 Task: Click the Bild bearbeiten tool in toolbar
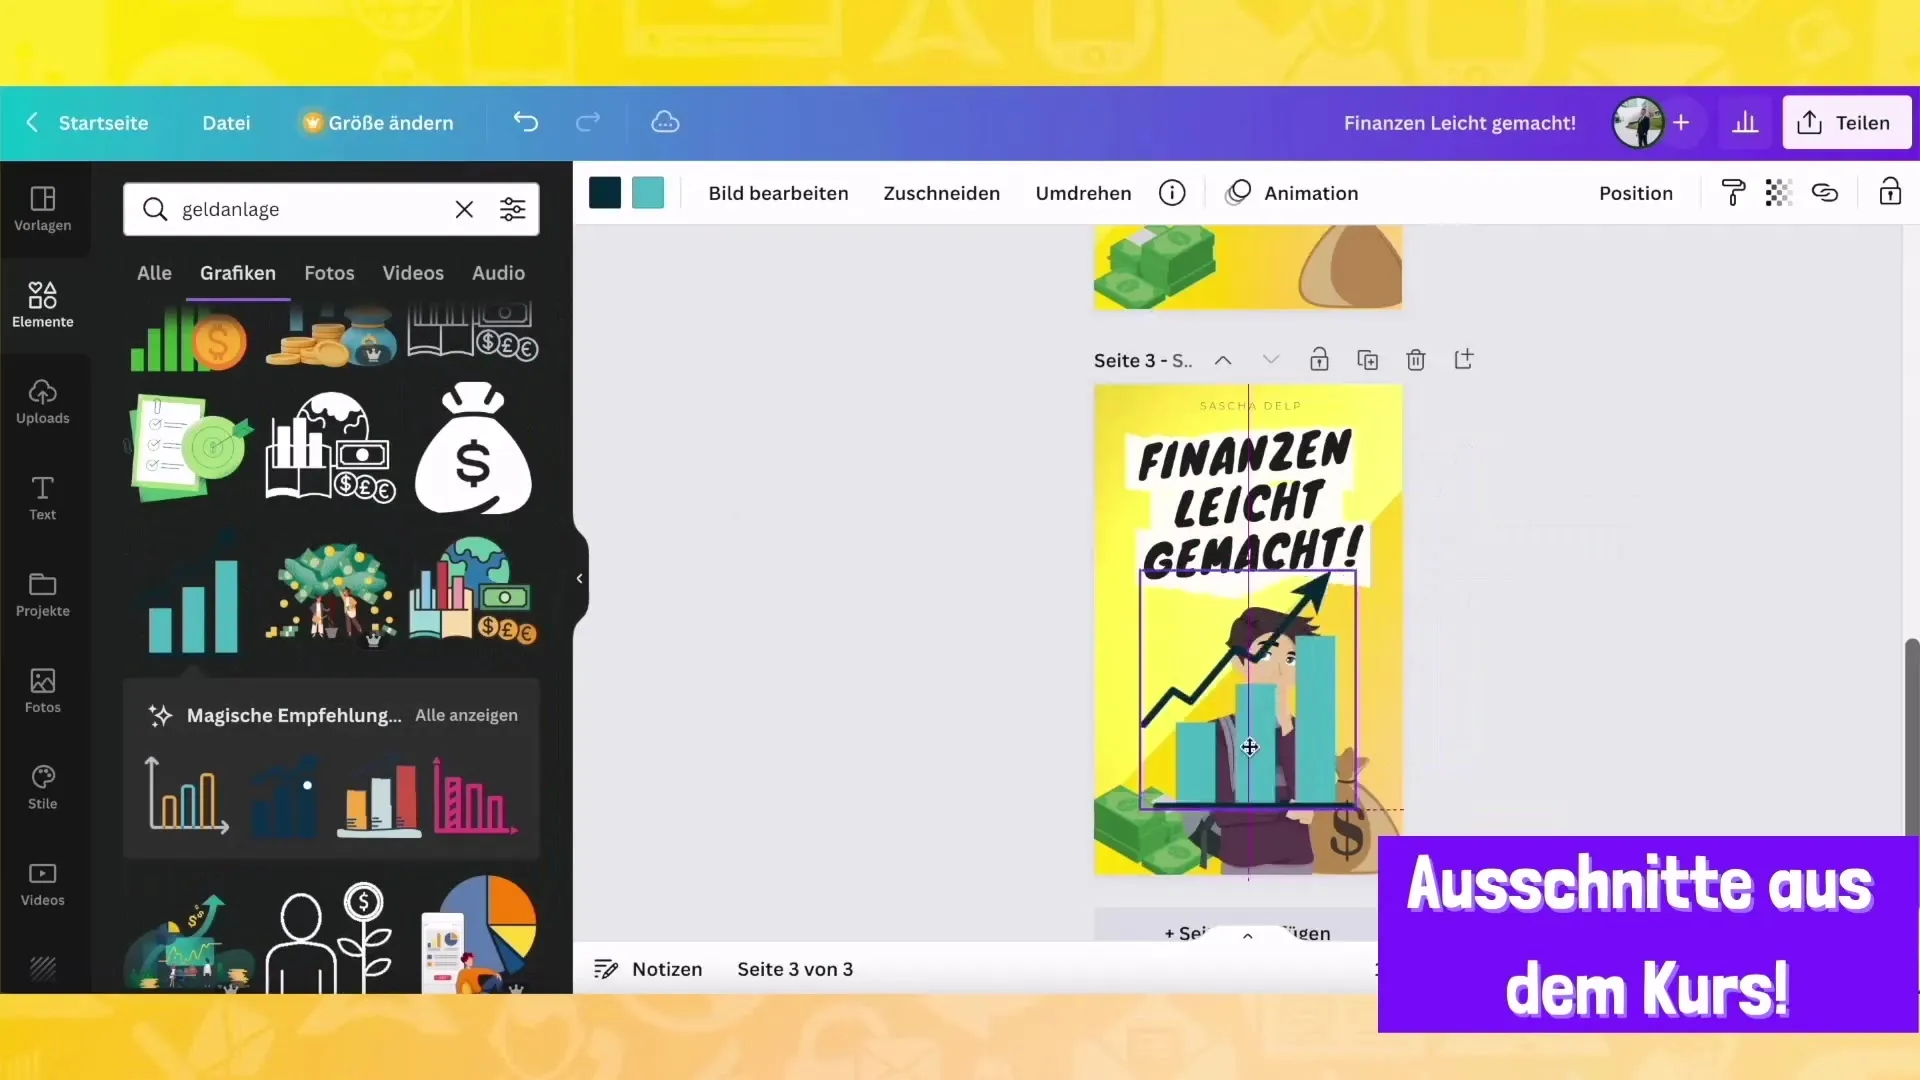[x=778, y=193]
